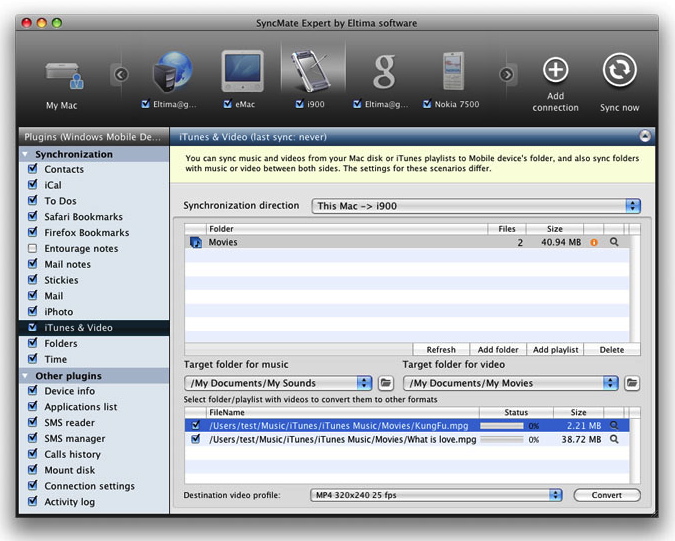Uncheck the What is love.mpg checkbox
Screen dimensions: 675x541
tap(196, 439)
